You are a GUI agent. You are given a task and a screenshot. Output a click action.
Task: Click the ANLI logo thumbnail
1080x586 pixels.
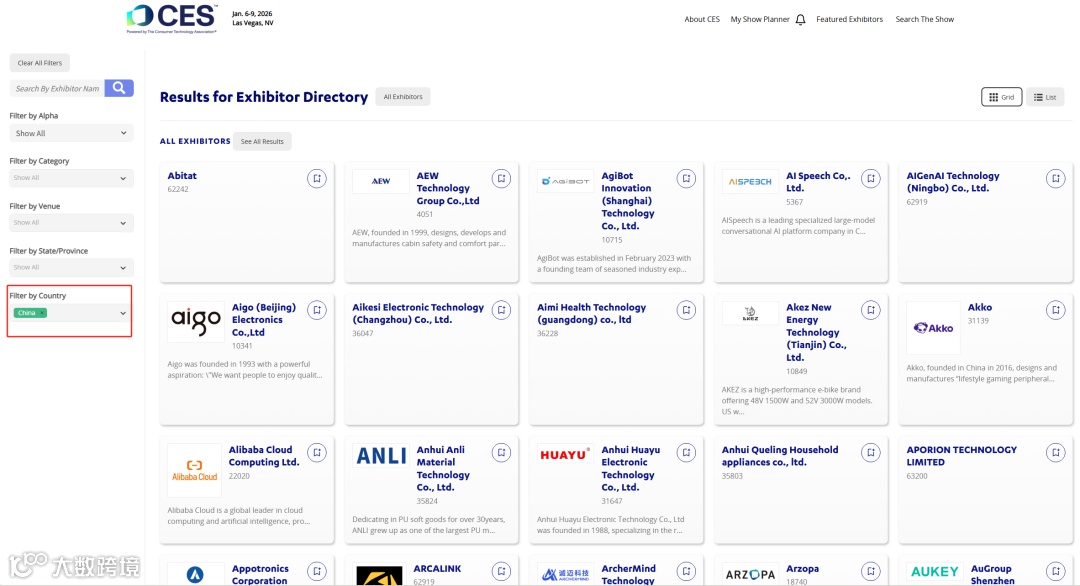381,456
